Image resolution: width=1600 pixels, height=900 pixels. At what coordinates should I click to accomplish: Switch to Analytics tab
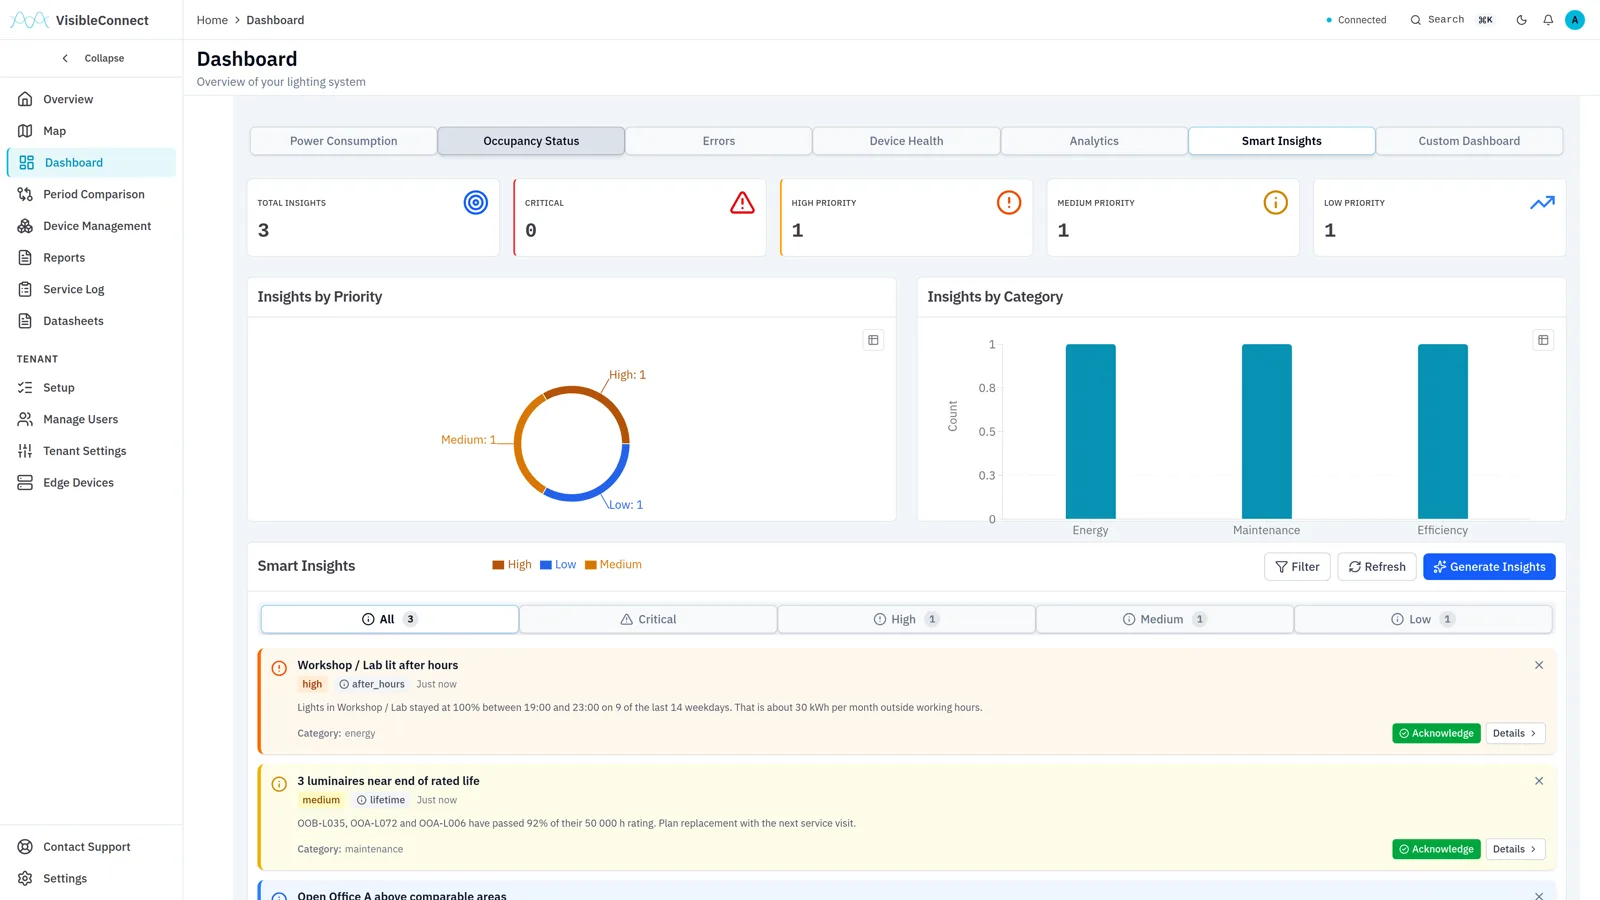(x=1094, y=141)
